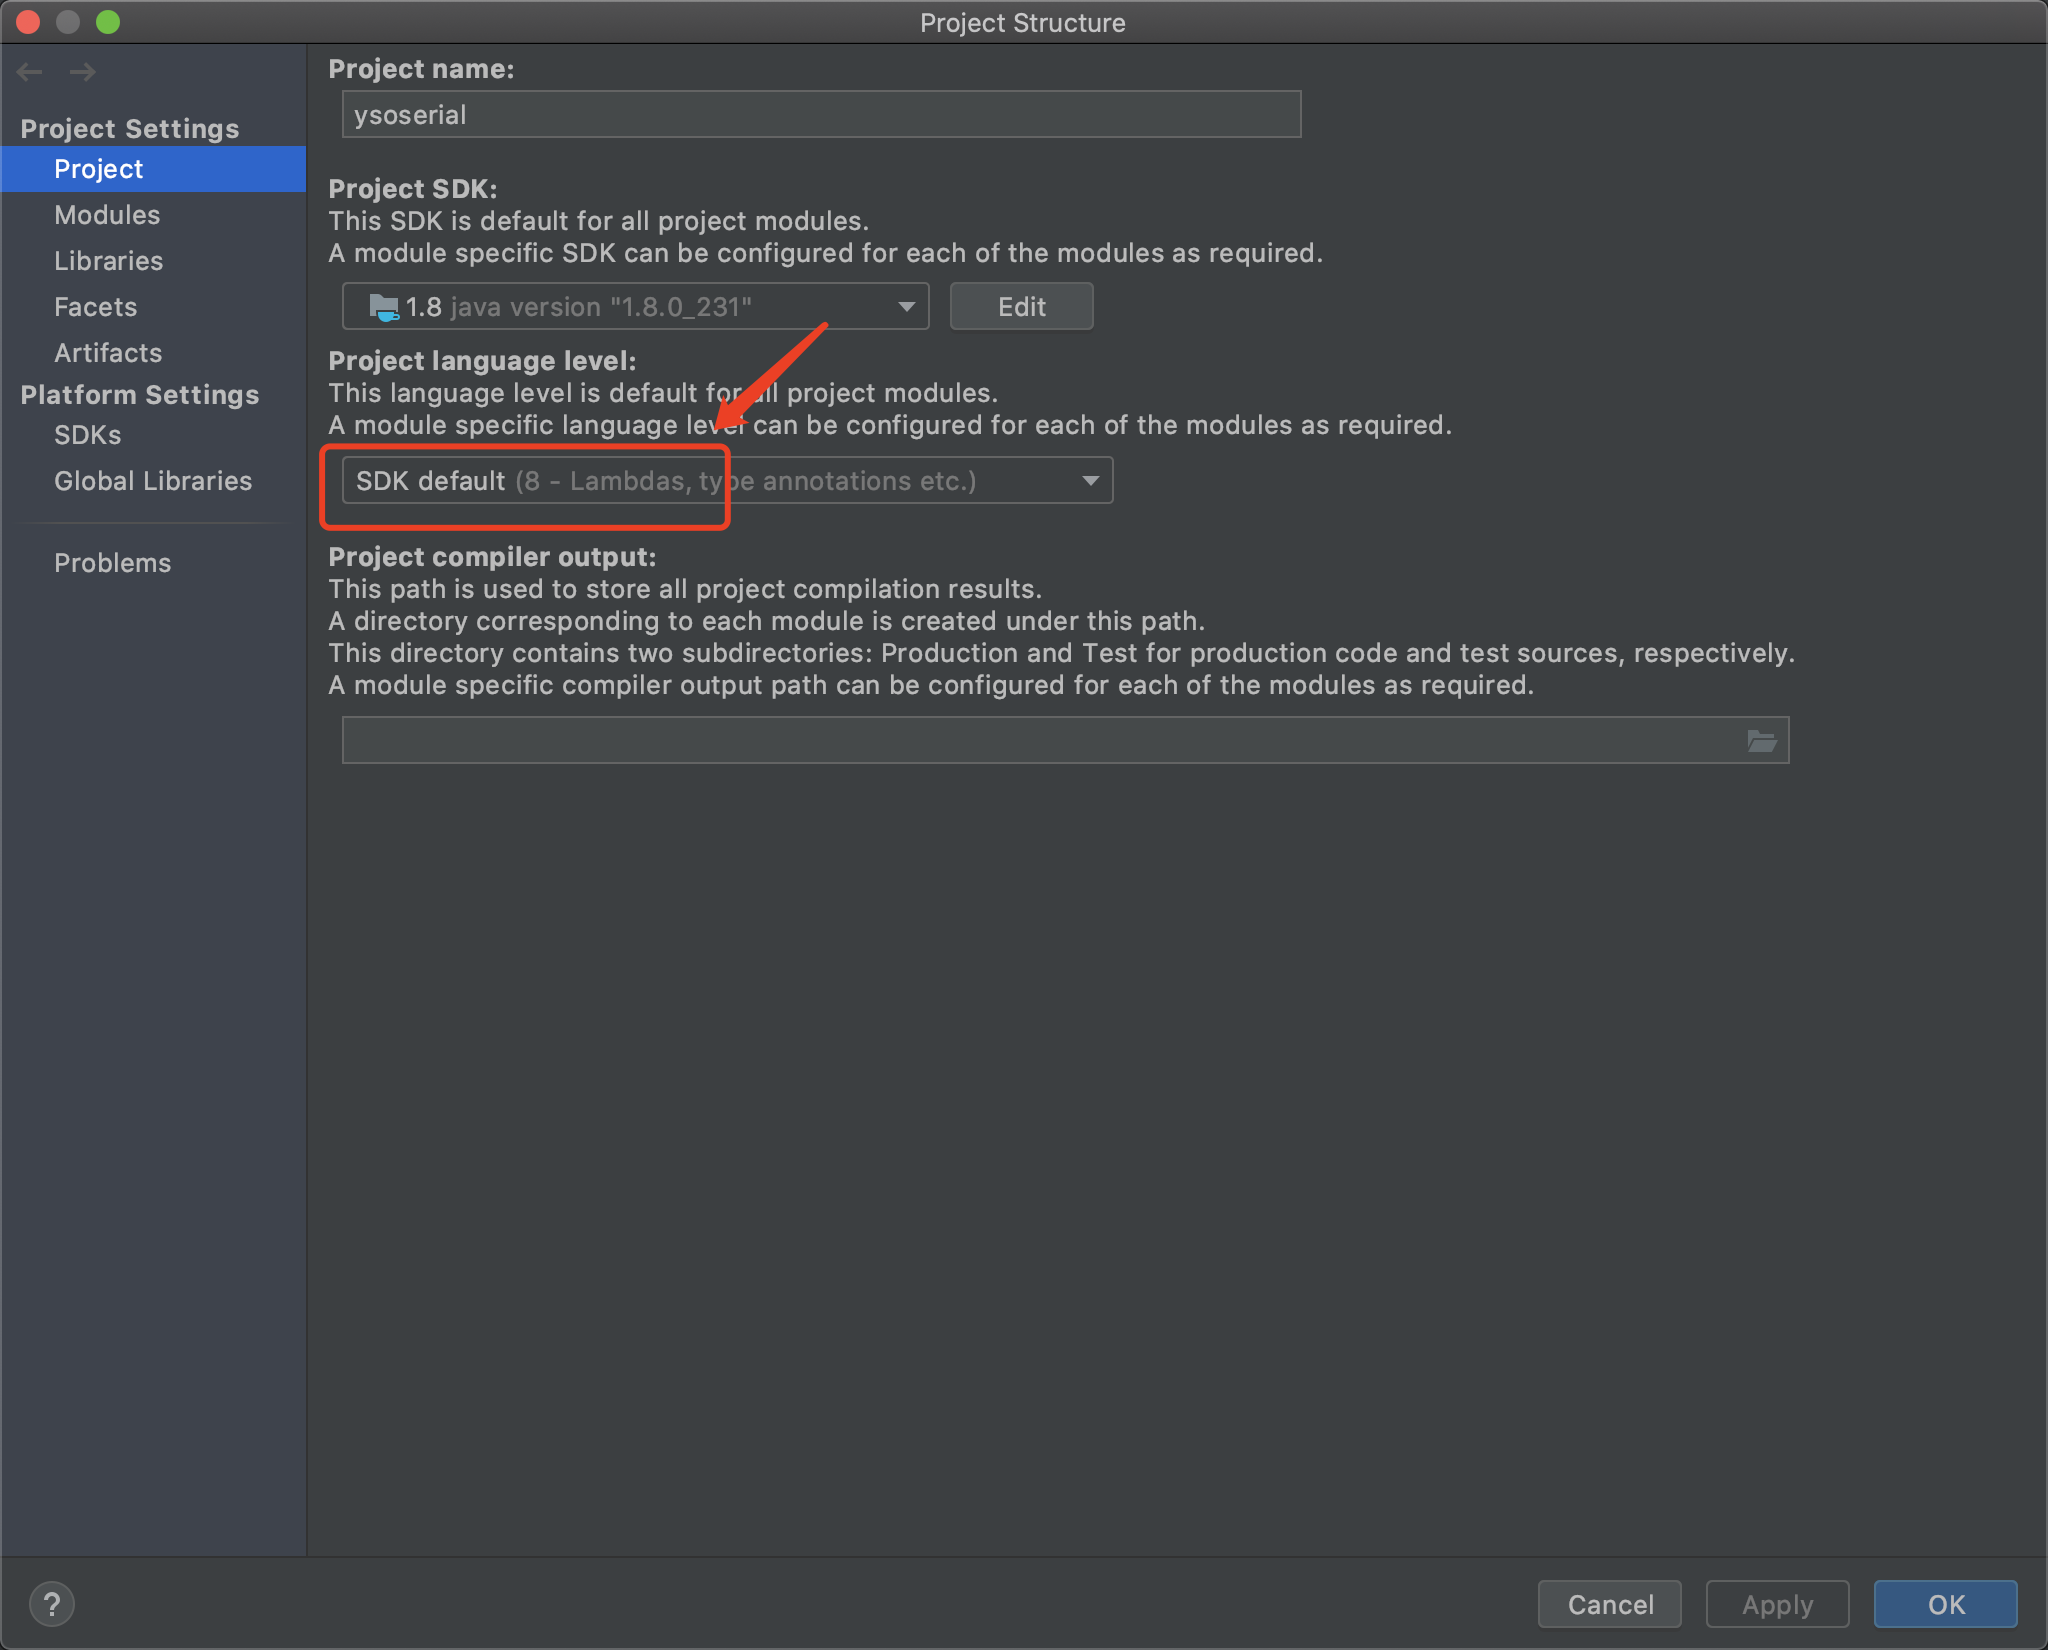Image resolution: width=2048 pixels, height=1650 pixels.
Task: Select Global Libraries in sidebar
Action: click(153, 481)
